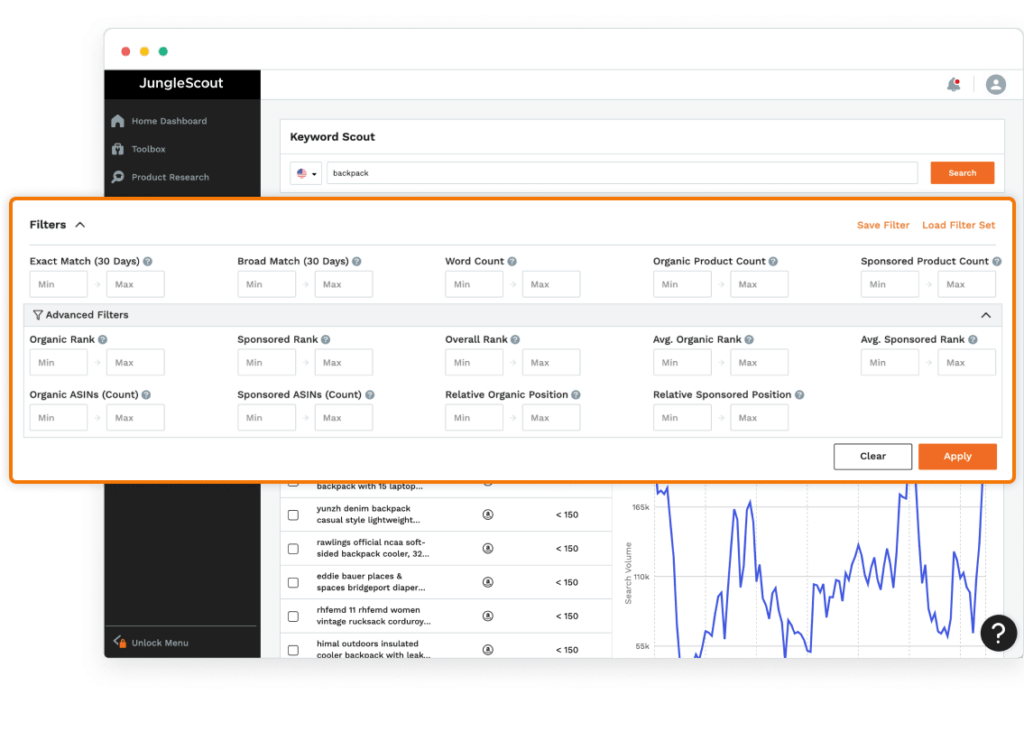Open Product Research in sidebar
The image size is (1024, 732).
[x=170, y=177]
